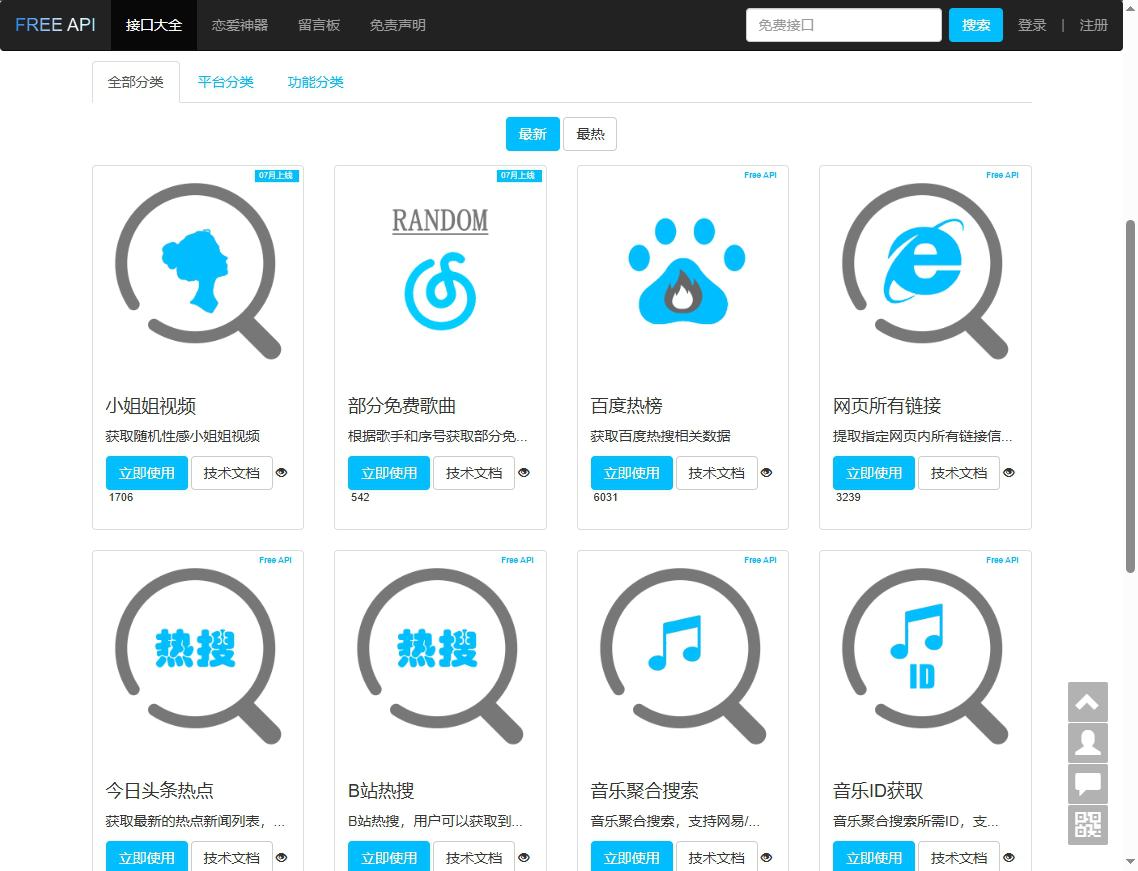This screenshot has width=1138, height=871.
Task: Click the 今日头条热点 热搜 magnifier icon
Action: [x=197, y=655]
